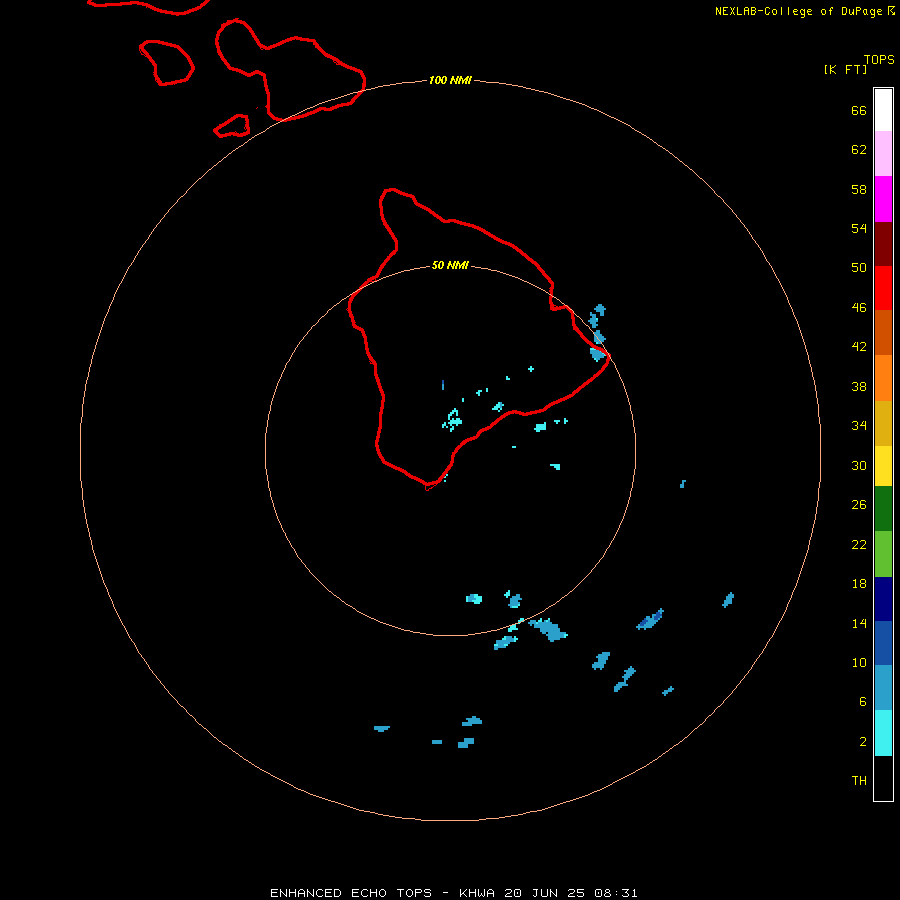The image size is (900, 900).
Task: Click the '42' legend value
Action: point(859,347)
